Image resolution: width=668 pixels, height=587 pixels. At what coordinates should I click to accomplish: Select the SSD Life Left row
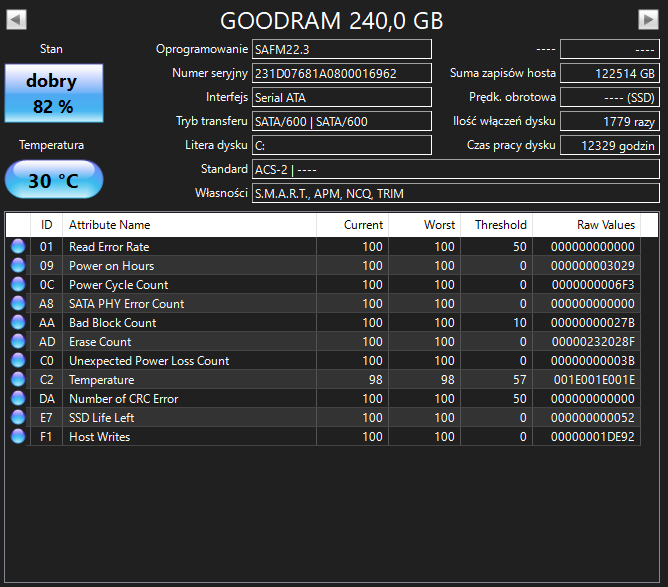(x=323, y=417)
